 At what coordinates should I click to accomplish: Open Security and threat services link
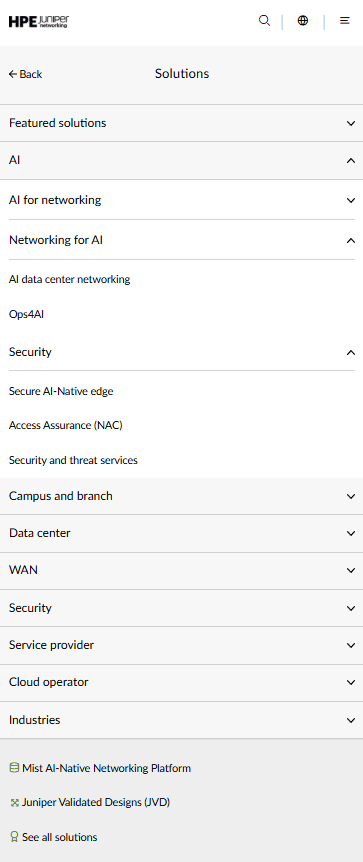coord(73,460)
